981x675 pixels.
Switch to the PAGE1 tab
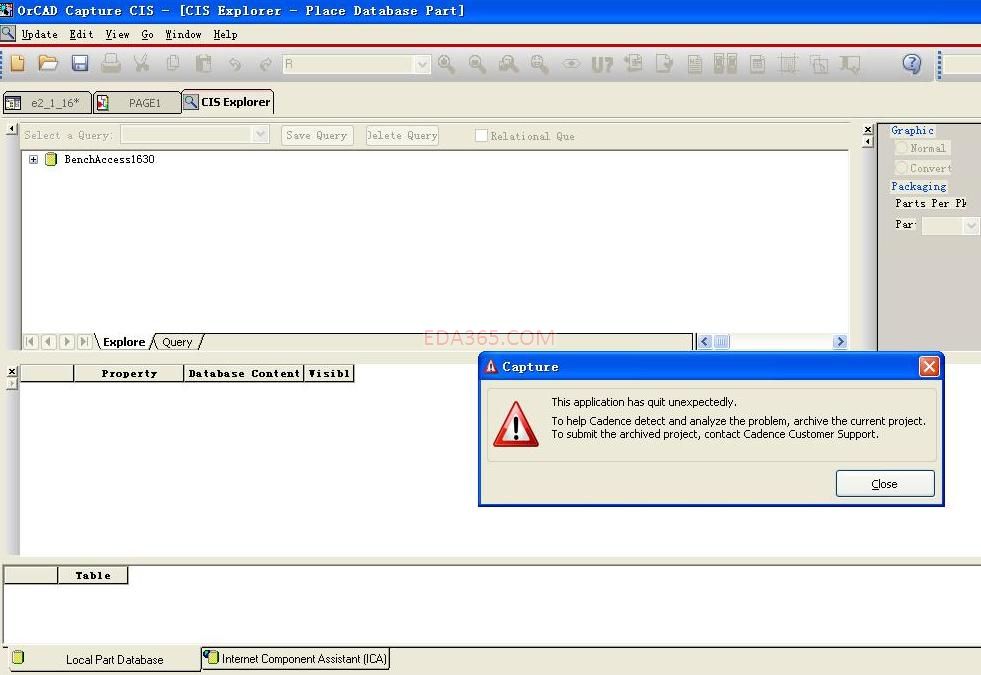pos(140,101)
